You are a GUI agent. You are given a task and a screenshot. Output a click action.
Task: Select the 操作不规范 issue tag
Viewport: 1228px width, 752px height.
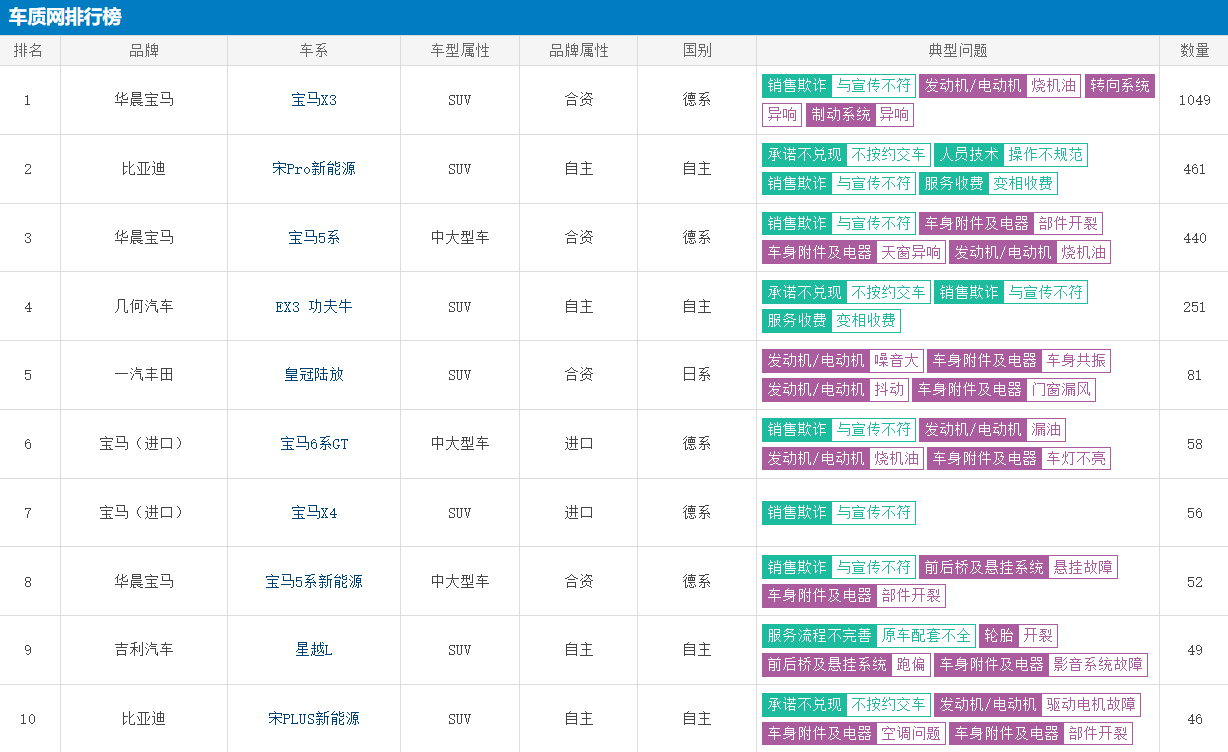[x=1045, y=155]
